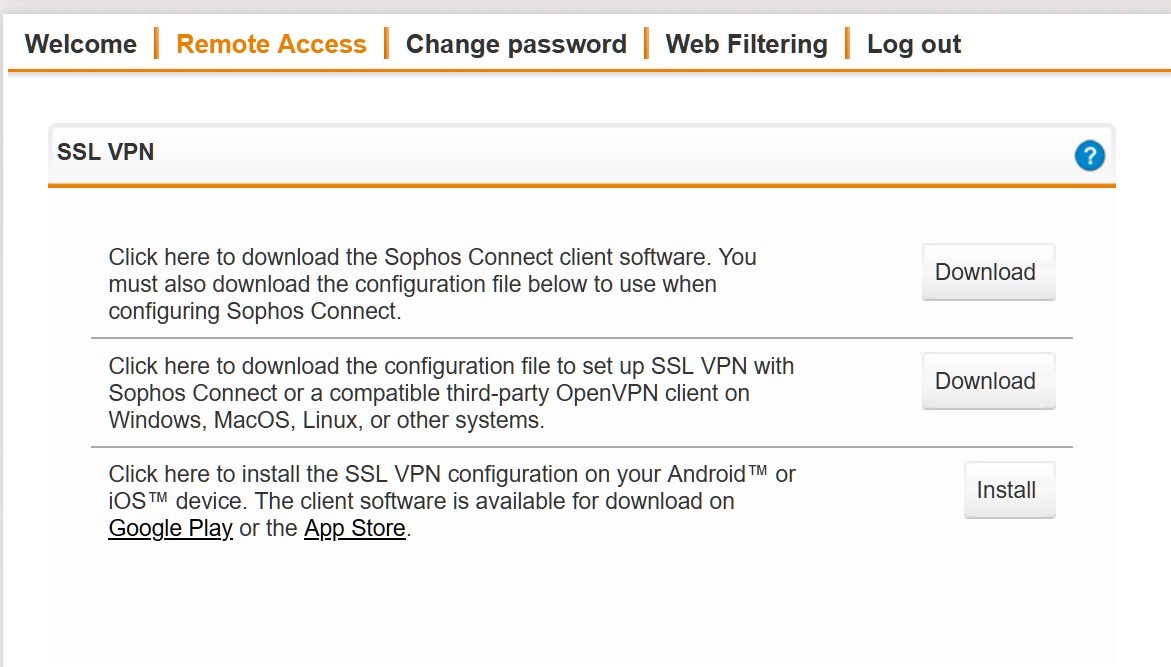Click Log out in the navigation
Image resolution: width=1171 pixels, height=667 pixels.
913,44
